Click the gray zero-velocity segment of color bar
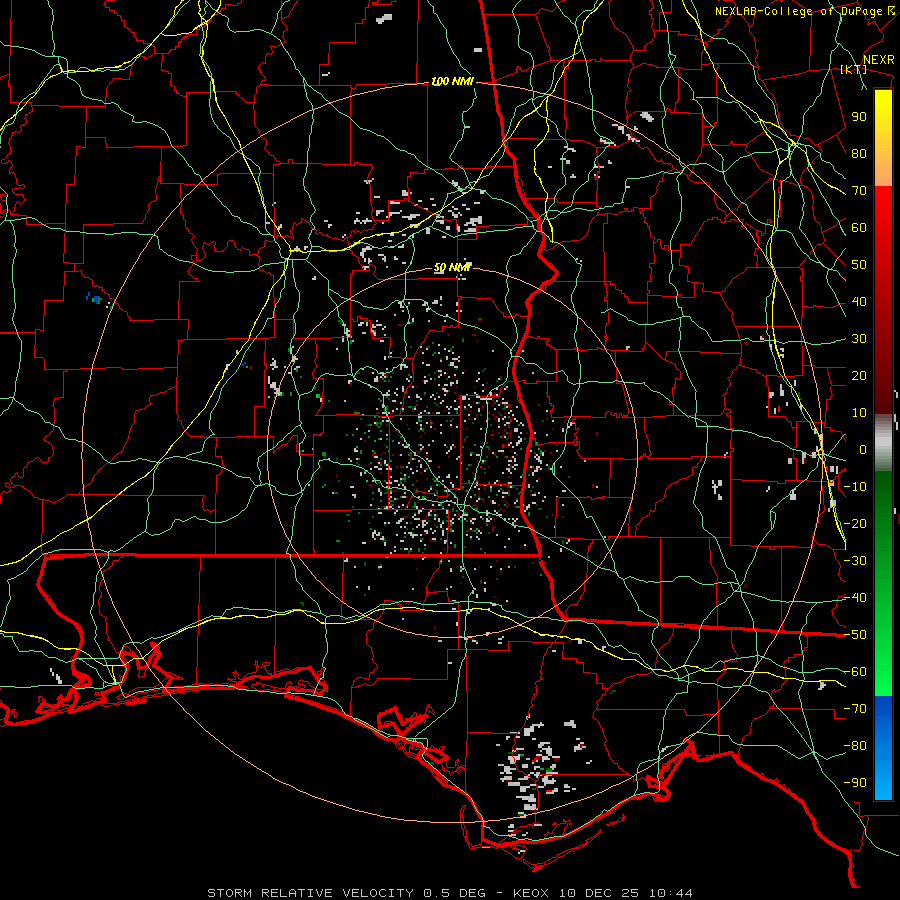 click(x=883, y=442)
